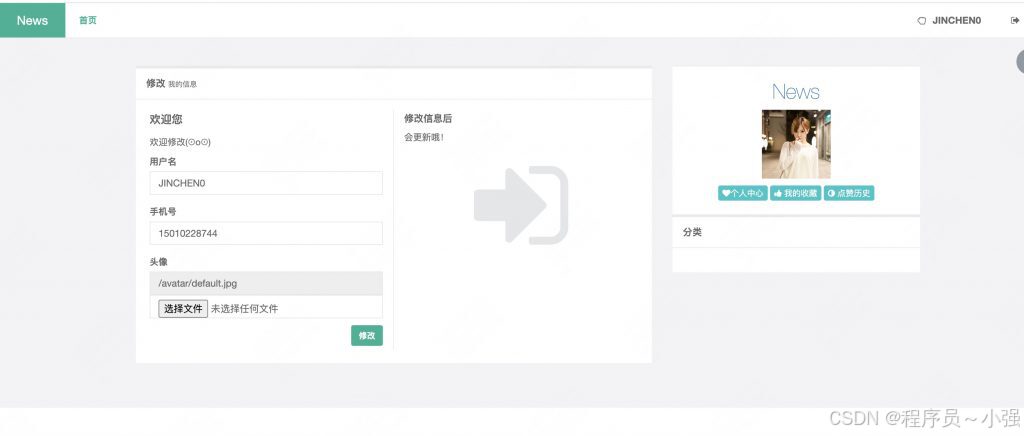The width and height of the screenshot is (1024, 436).
Task: Click the 未选择任何文件 text
Action: (x=244, y=309)
